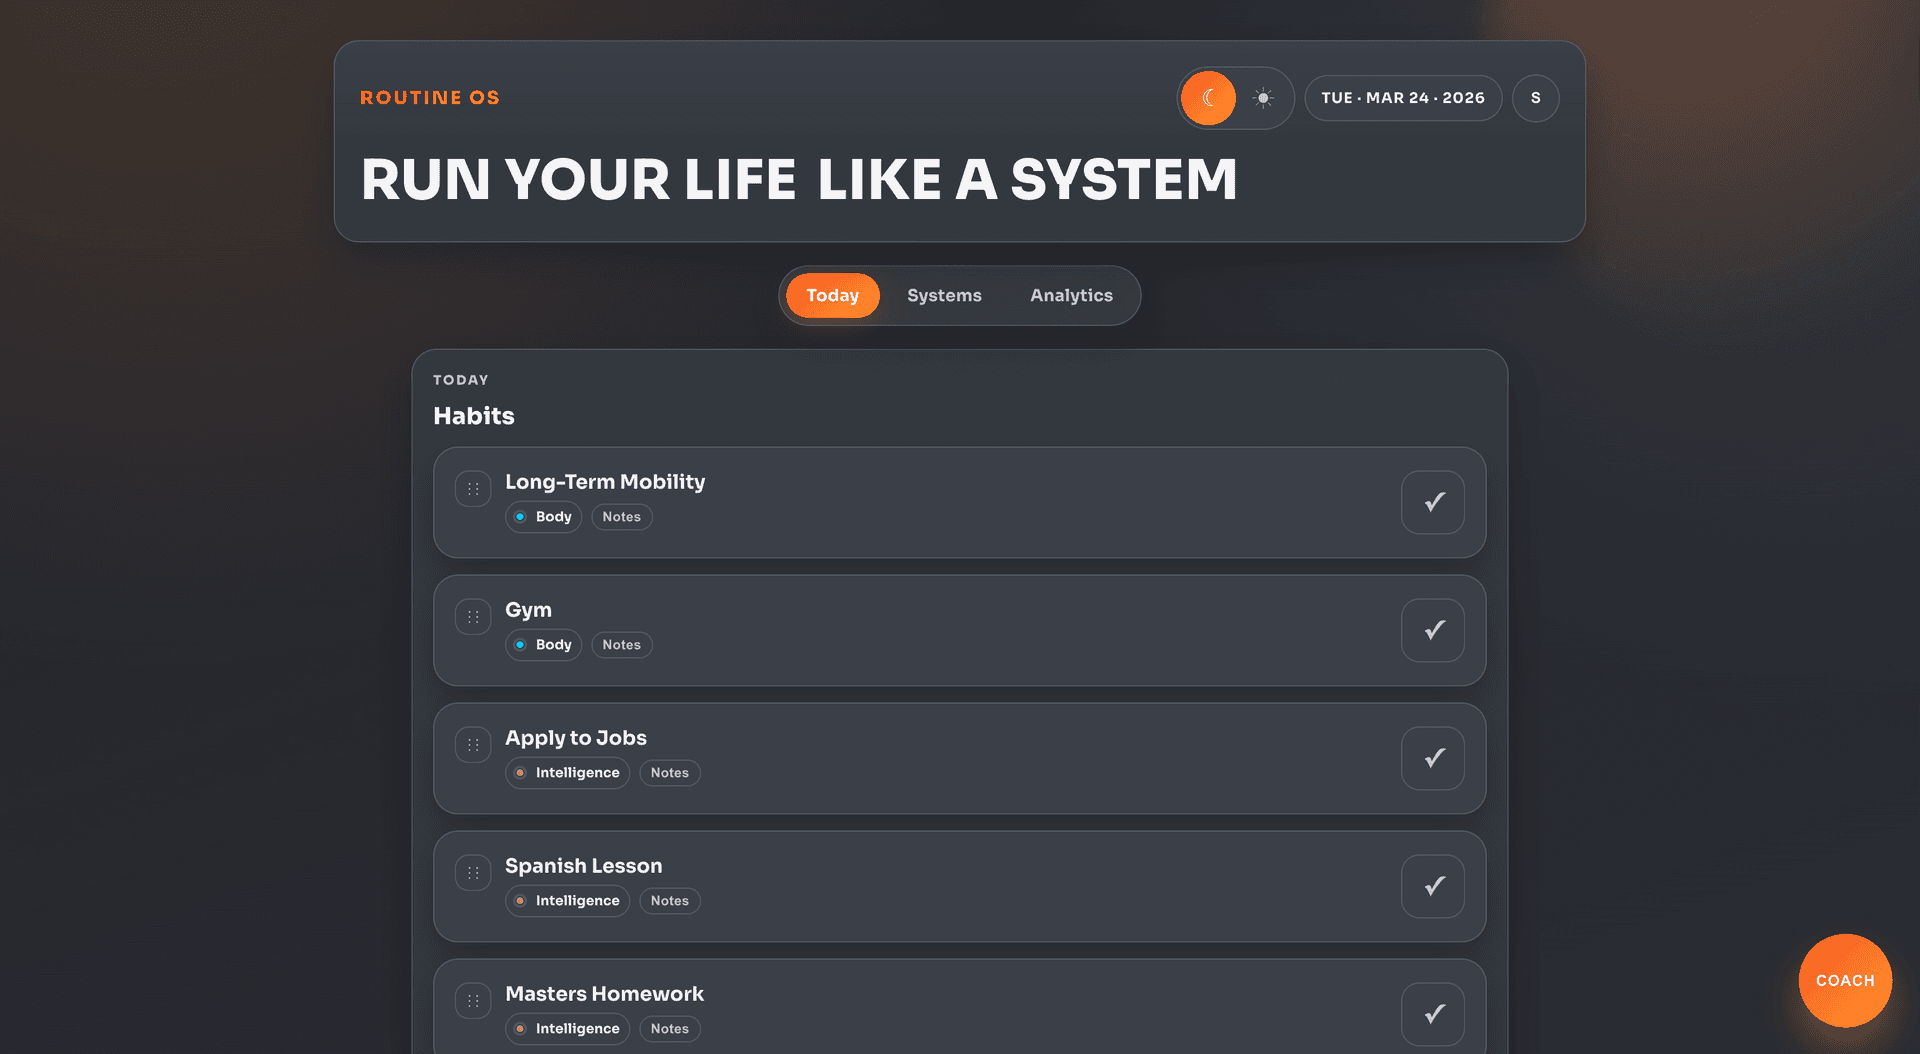Click the drag handle on Spanish Lesson
The width and height of the screenshot is (1920, 1054).
click(472, 873)
